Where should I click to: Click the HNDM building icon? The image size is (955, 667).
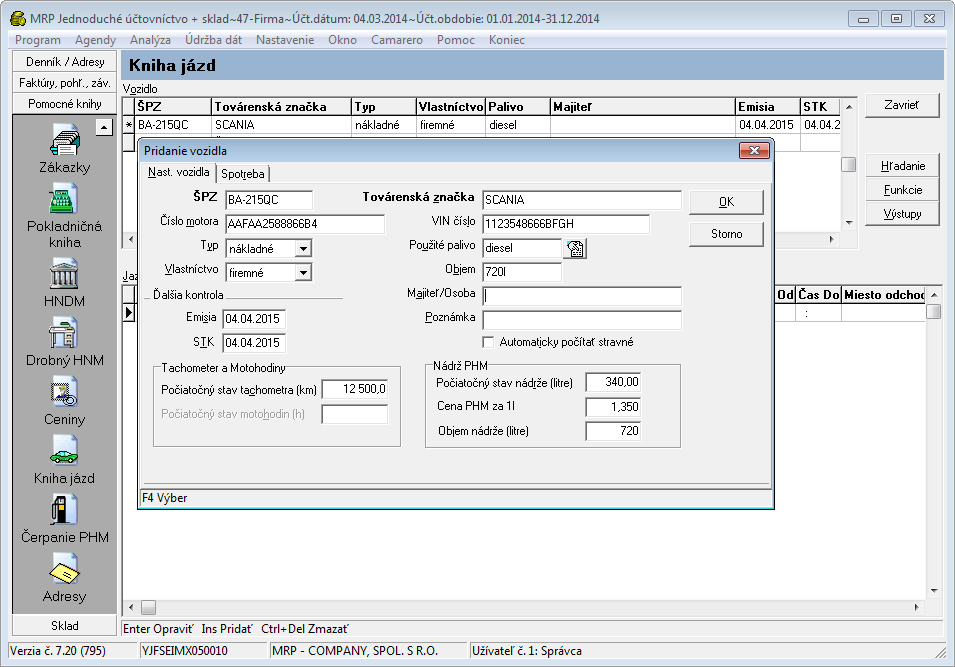click(65, 272)
